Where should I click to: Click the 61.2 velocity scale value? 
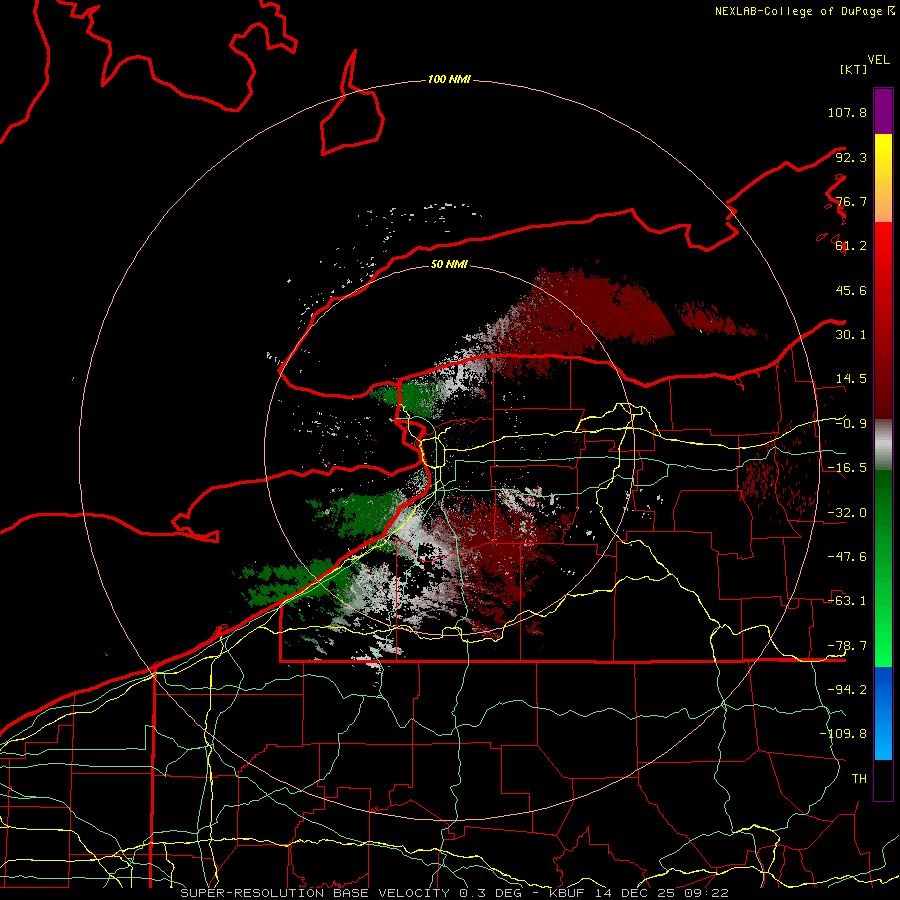(851, 246)
